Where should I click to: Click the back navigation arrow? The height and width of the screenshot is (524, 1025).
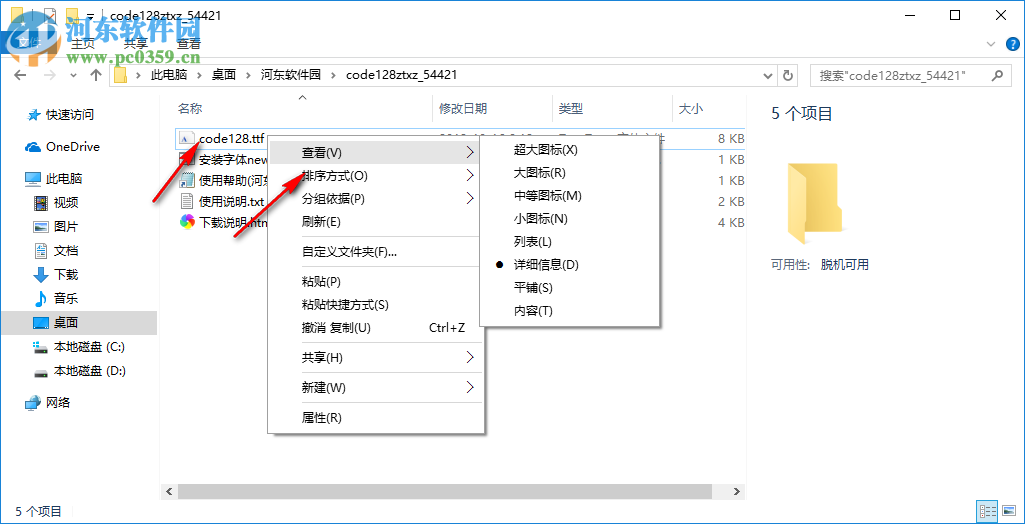pyautogui.click(x=20, y=75)
